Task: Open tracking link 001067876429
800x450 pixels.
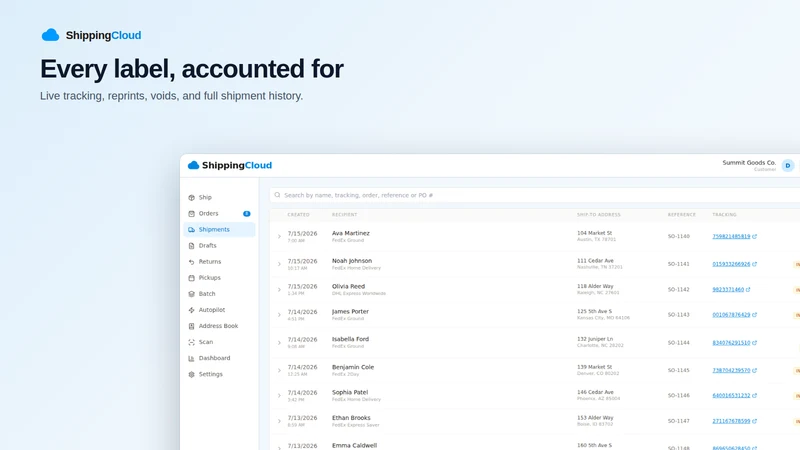Action: click(x=731, y=315)
